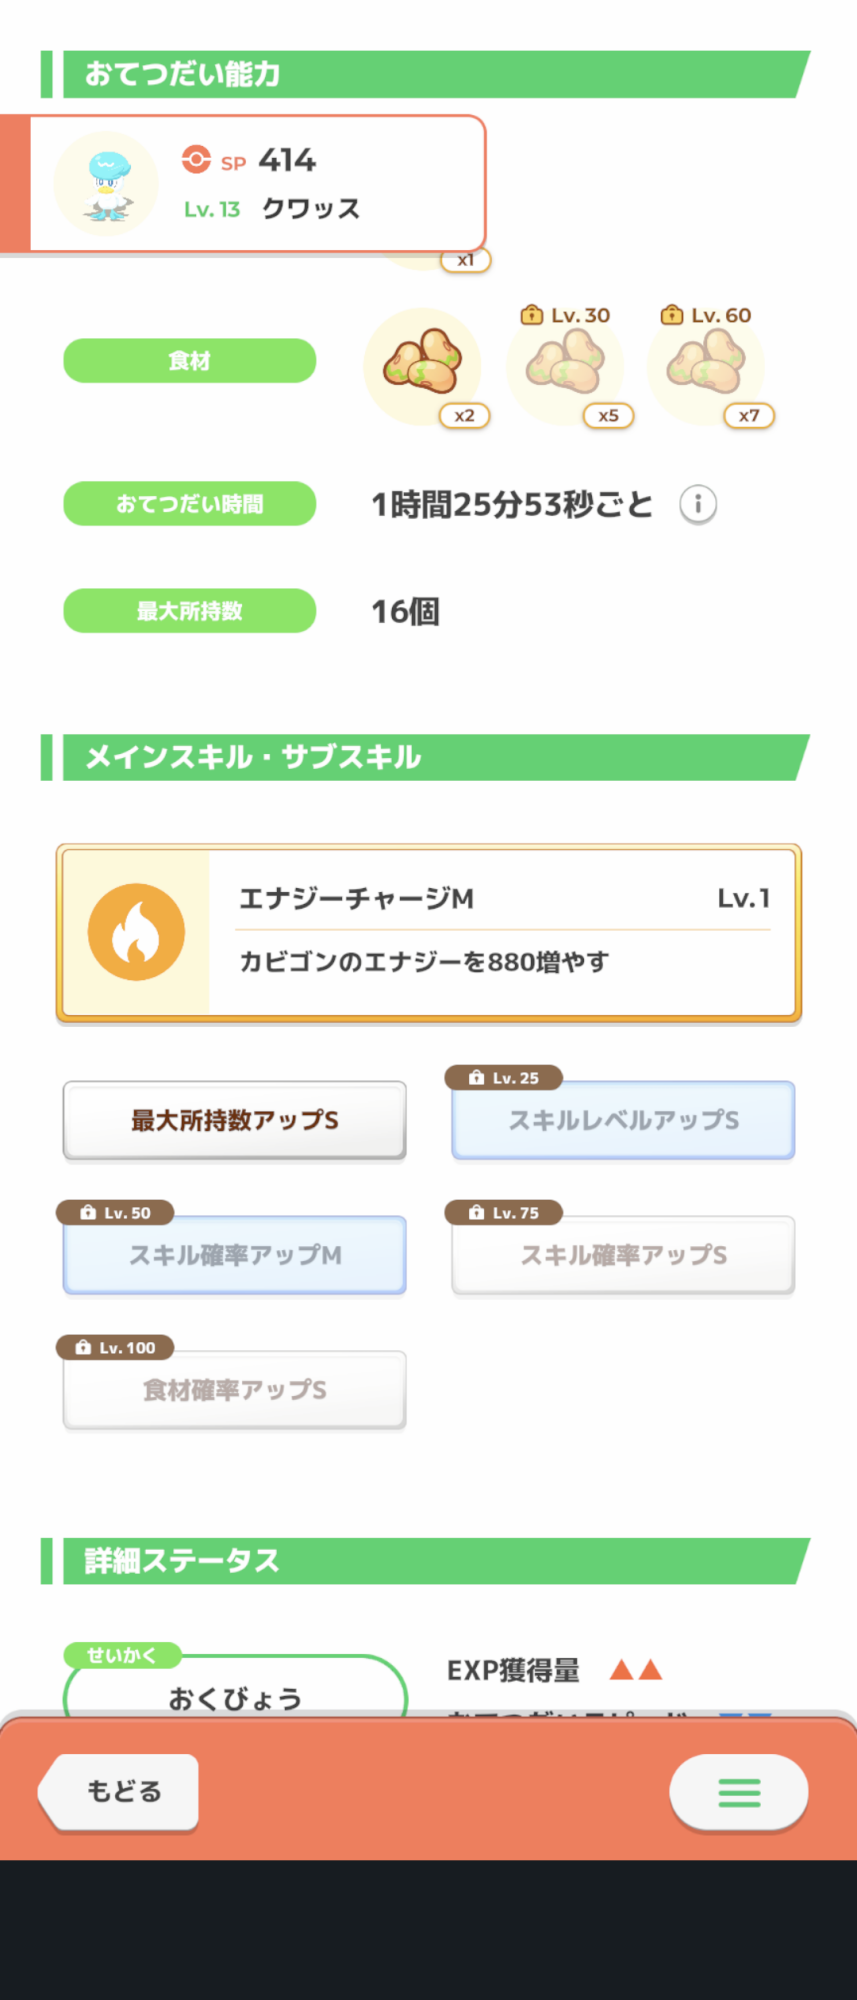This screenshot has width=857, height=2000.
Task: Tap the locked スキルレベルアップS sub skill
Action: click(624, 1120)
